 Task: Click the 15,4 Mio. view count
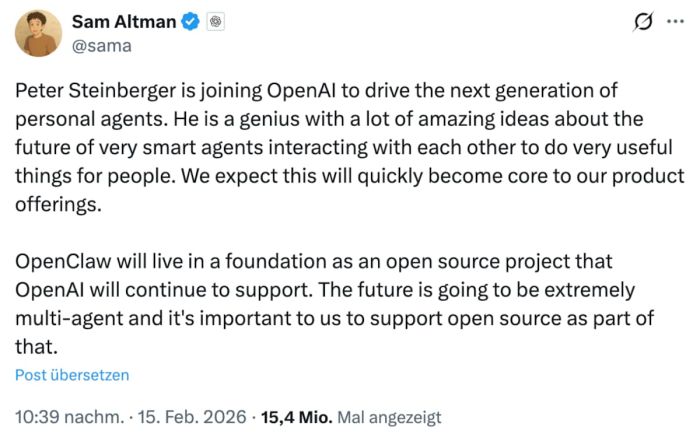297,417
